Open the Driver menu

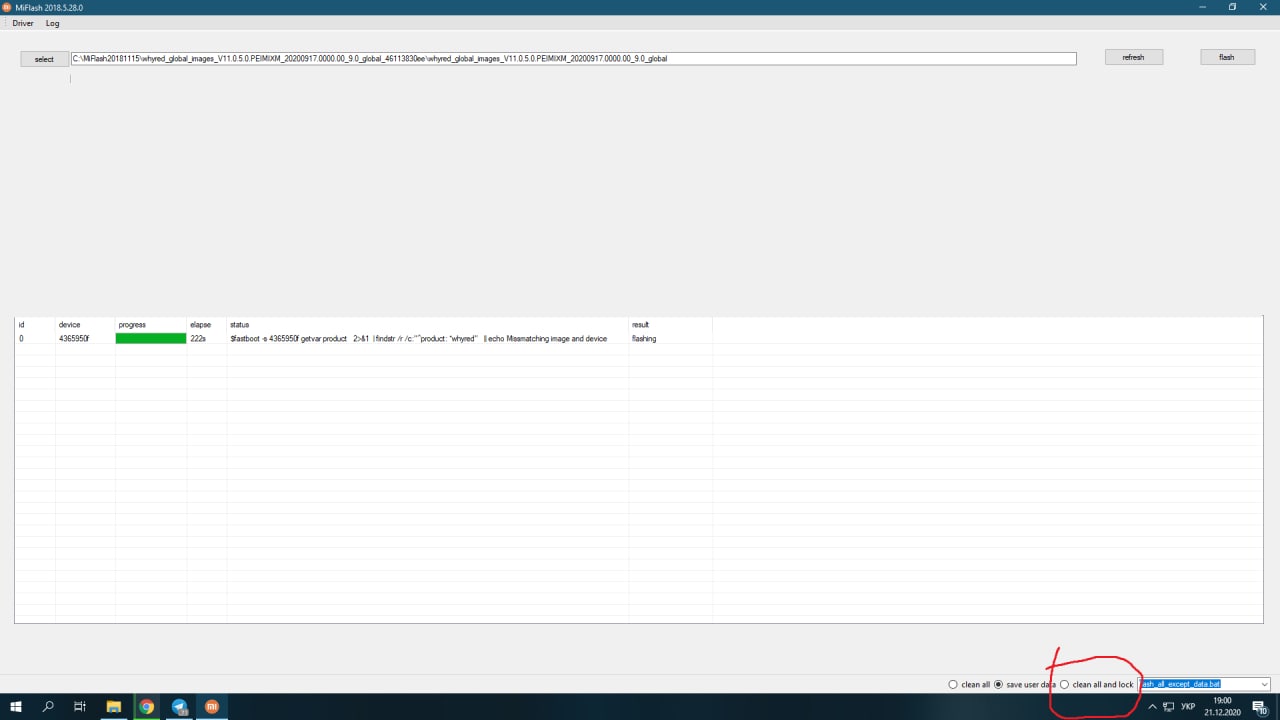pos(22,23)
